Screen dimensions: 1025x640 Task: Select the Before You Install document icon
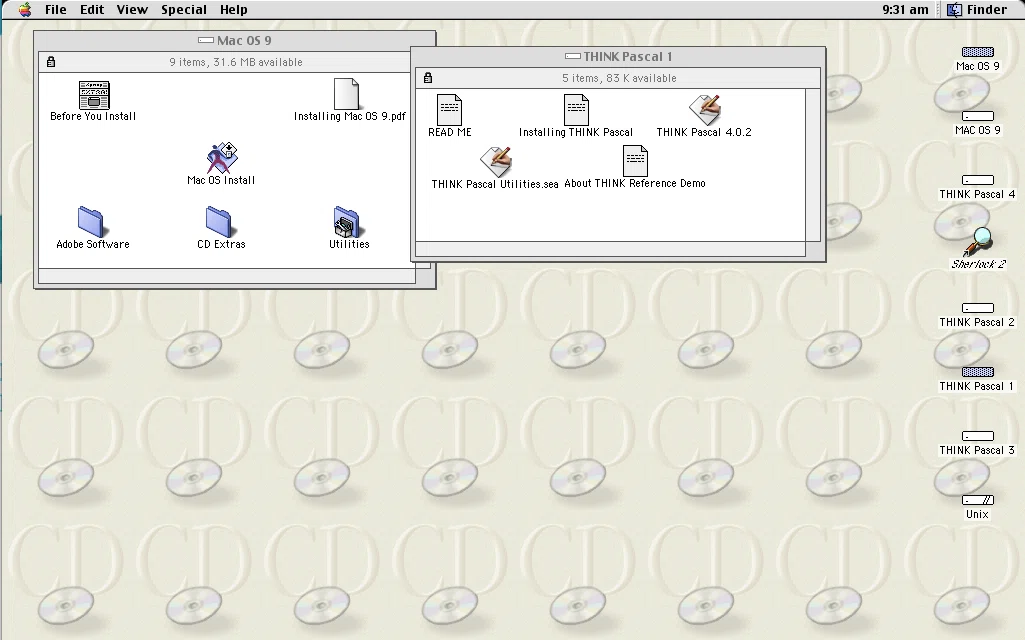94,95
